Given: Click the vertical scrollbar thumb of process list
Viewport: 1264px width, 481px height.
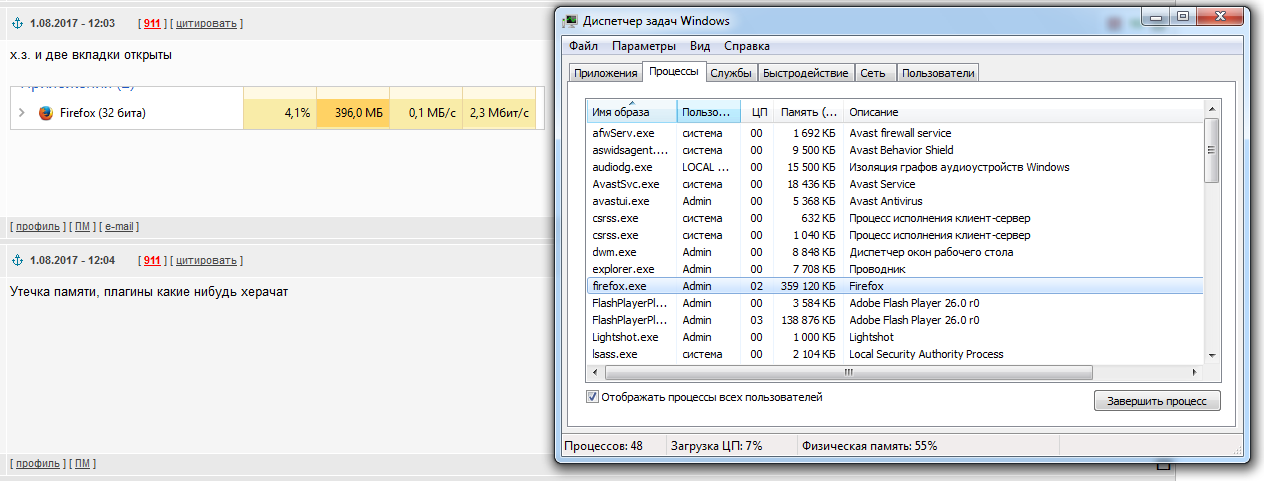Looking at the screenshot, I should [x=1211, y=150].
